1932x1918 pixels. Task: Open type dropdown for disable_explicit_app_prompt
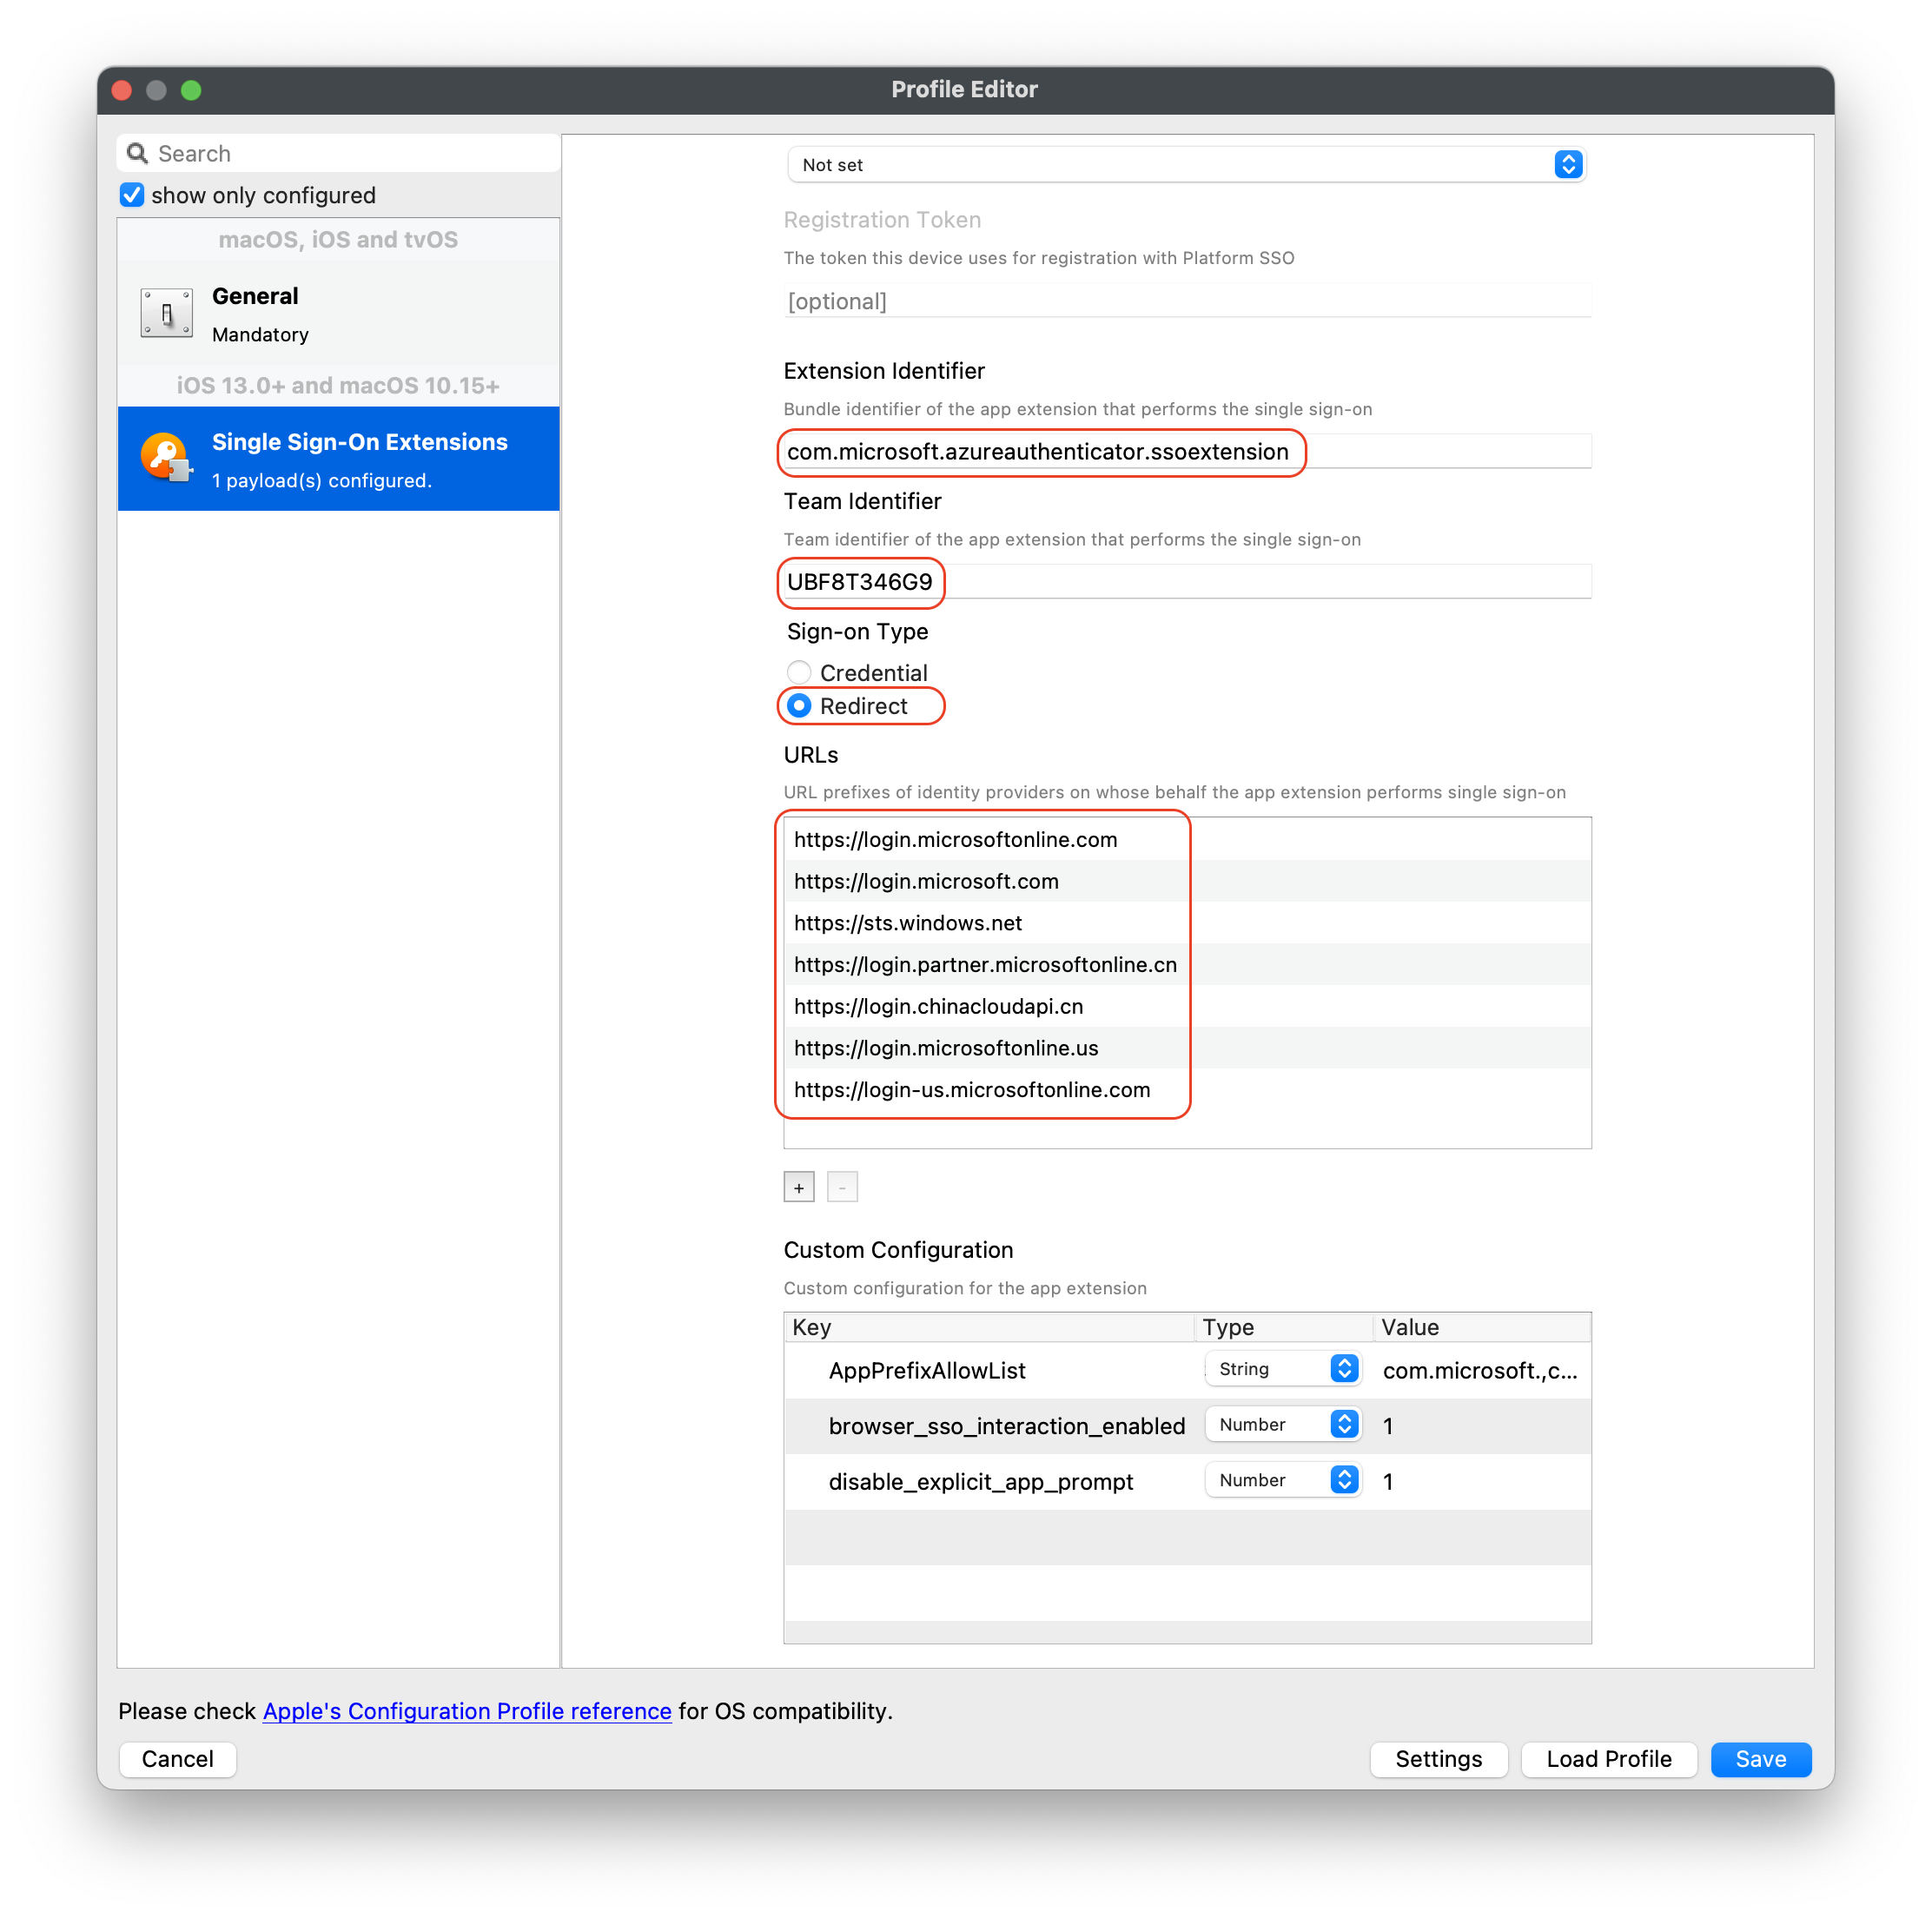[1283, 1481]
